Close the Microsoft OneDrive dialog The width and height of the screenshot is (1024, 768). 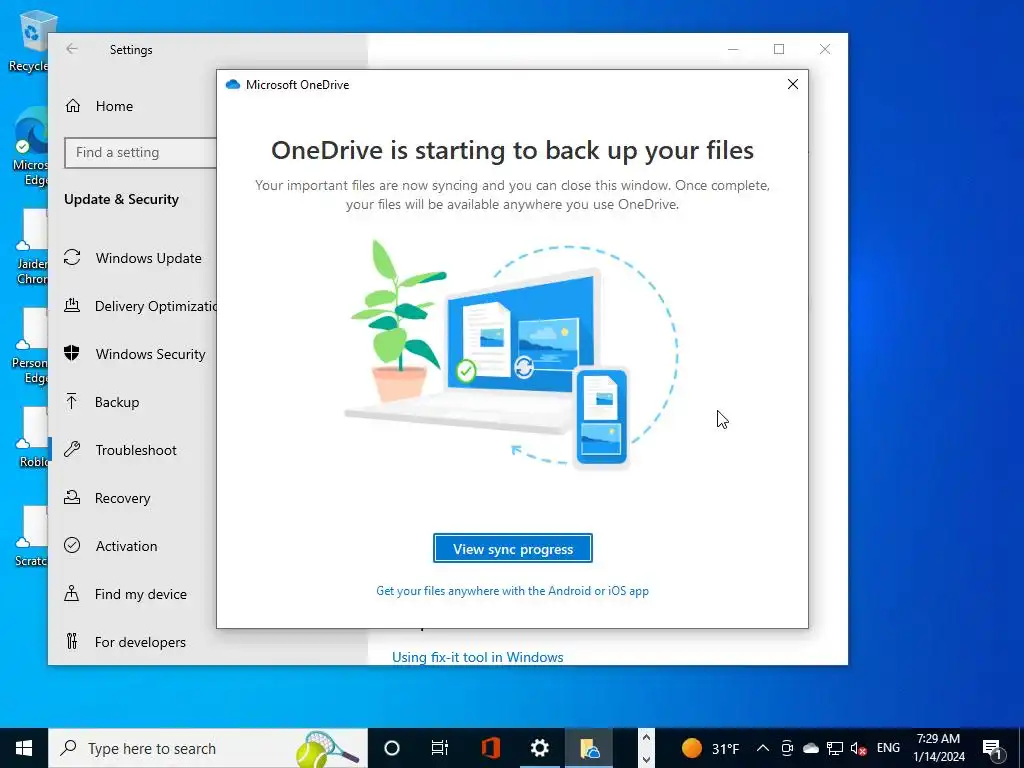[x=793, y=84]
